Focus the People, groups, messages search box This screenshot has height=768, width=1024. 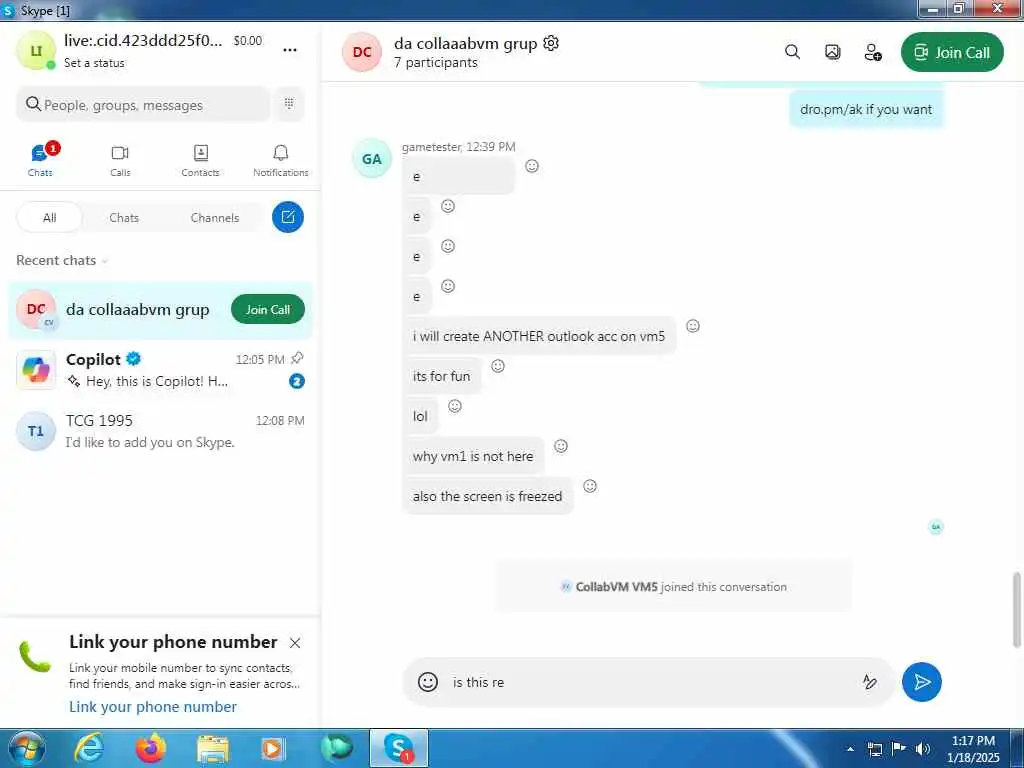[143, 104]
